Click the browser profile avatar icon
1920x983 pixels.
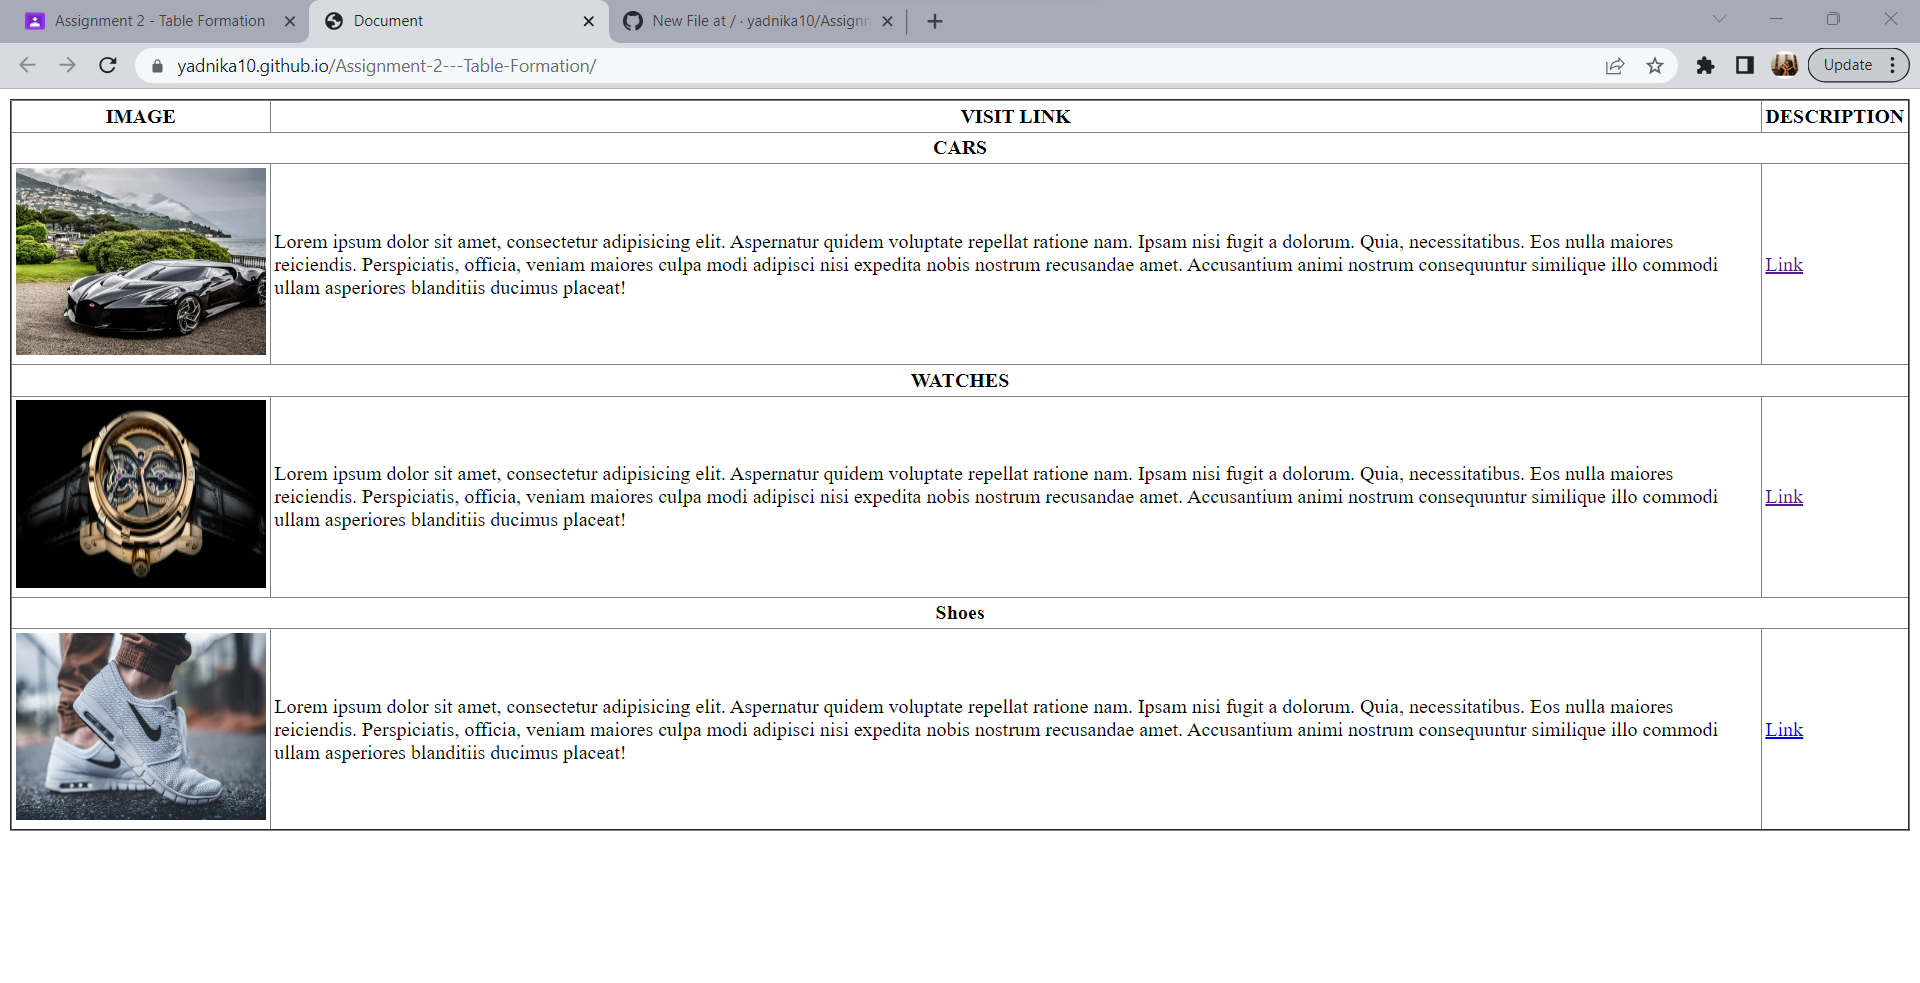1785,66
